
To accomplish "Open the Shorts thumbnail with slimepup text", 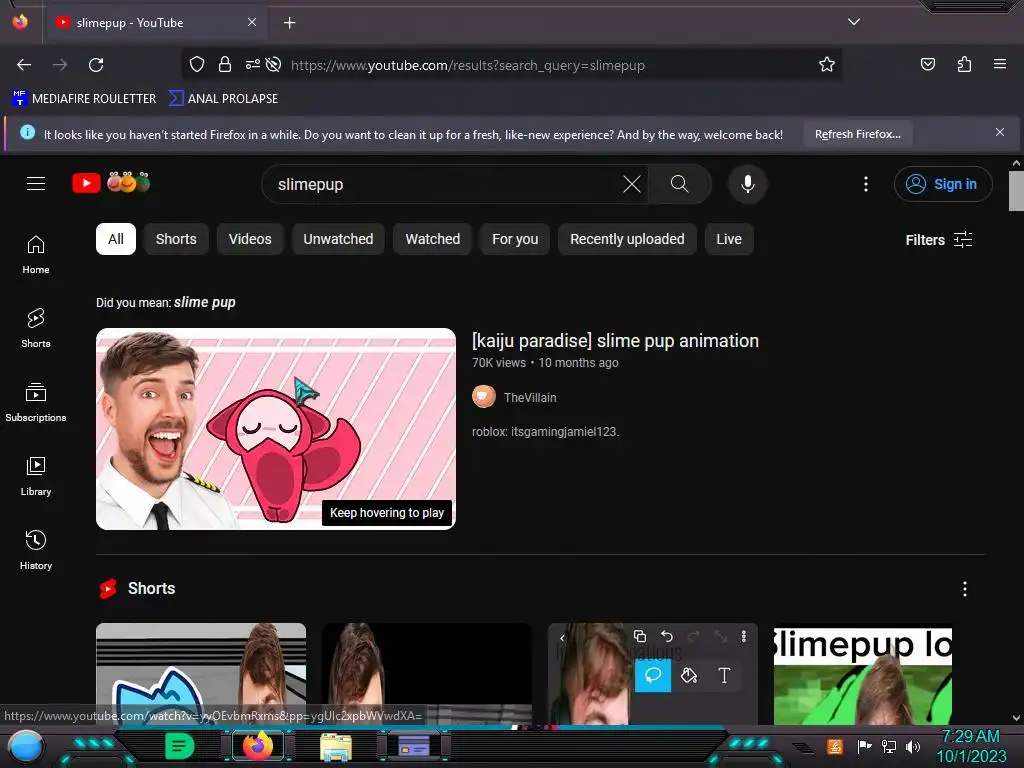I will pyautogui.click(x=863, y=676).
